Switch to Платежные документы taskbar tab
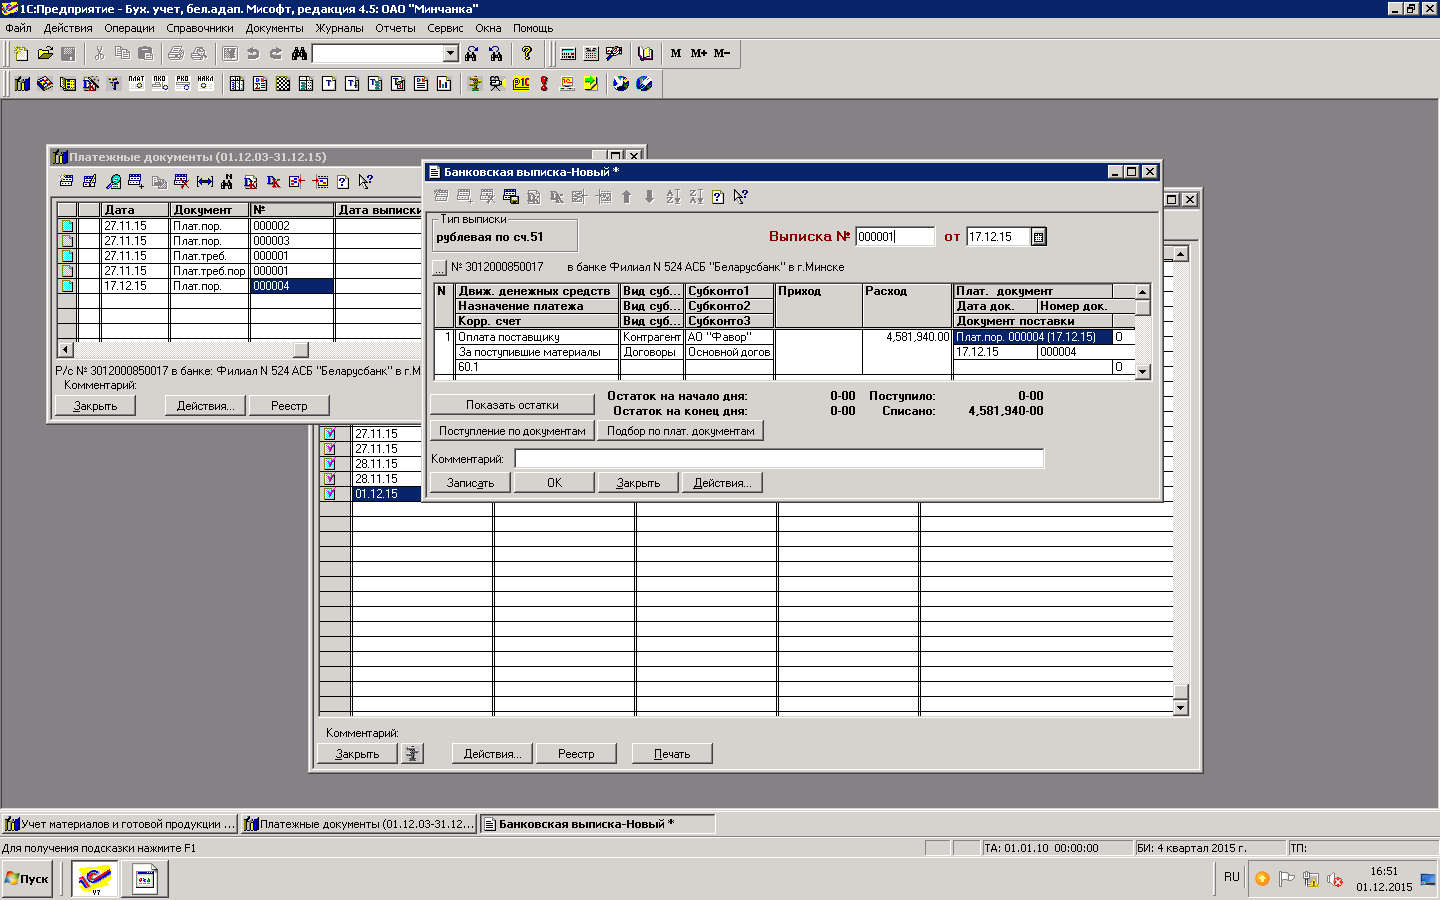 pyautogui.click(x=359, y=824)
